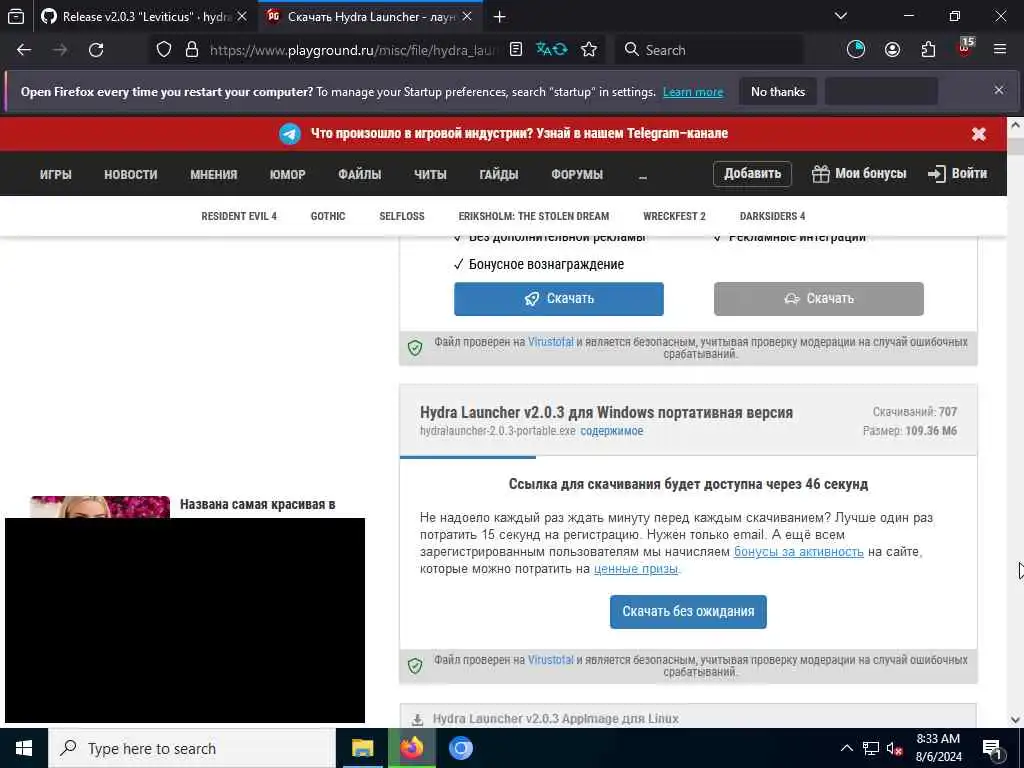Focus the Firefox Search box

(x=709, y=50)
